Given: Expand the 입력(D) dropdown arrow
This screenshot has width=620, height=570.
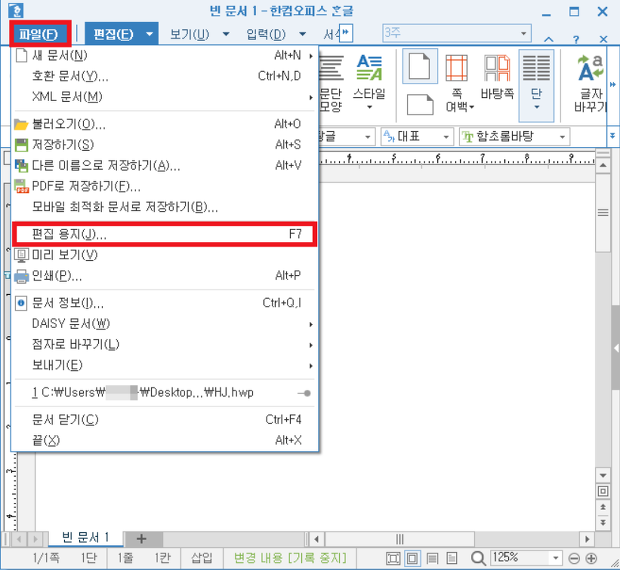Looking at the screenshot, I should (x=302, y=34).
